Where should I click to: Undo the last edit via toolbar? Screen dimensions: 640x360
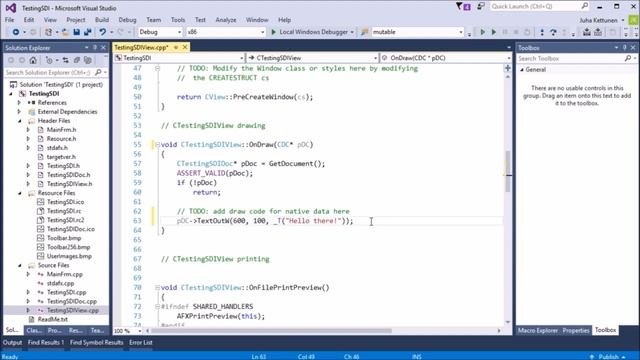tap(102, 32)
